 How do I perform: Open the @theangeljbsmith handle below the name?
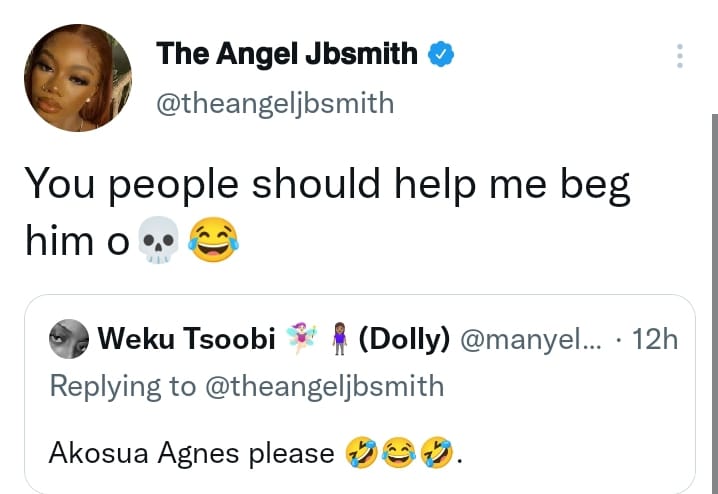(275, 103)
